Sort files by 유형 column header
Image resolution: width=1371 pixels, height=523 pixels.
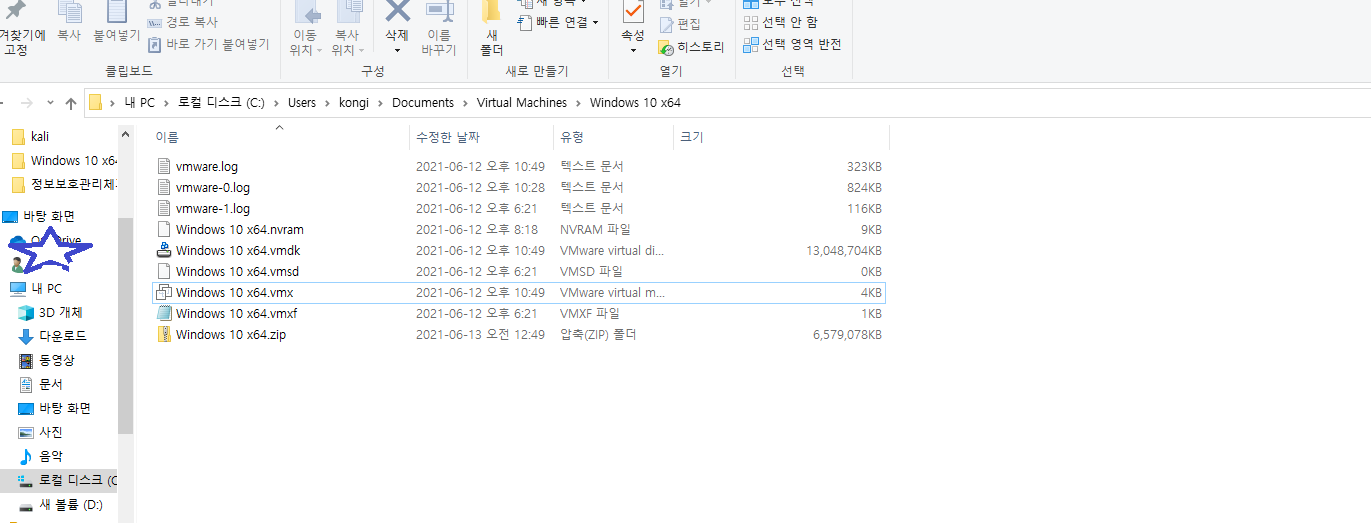pos(615,137)
